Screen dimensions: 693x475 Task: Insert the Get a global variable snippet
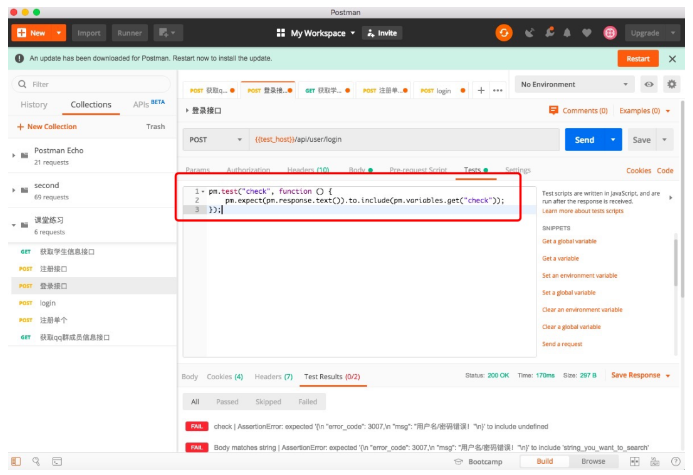tap(569, 241)
